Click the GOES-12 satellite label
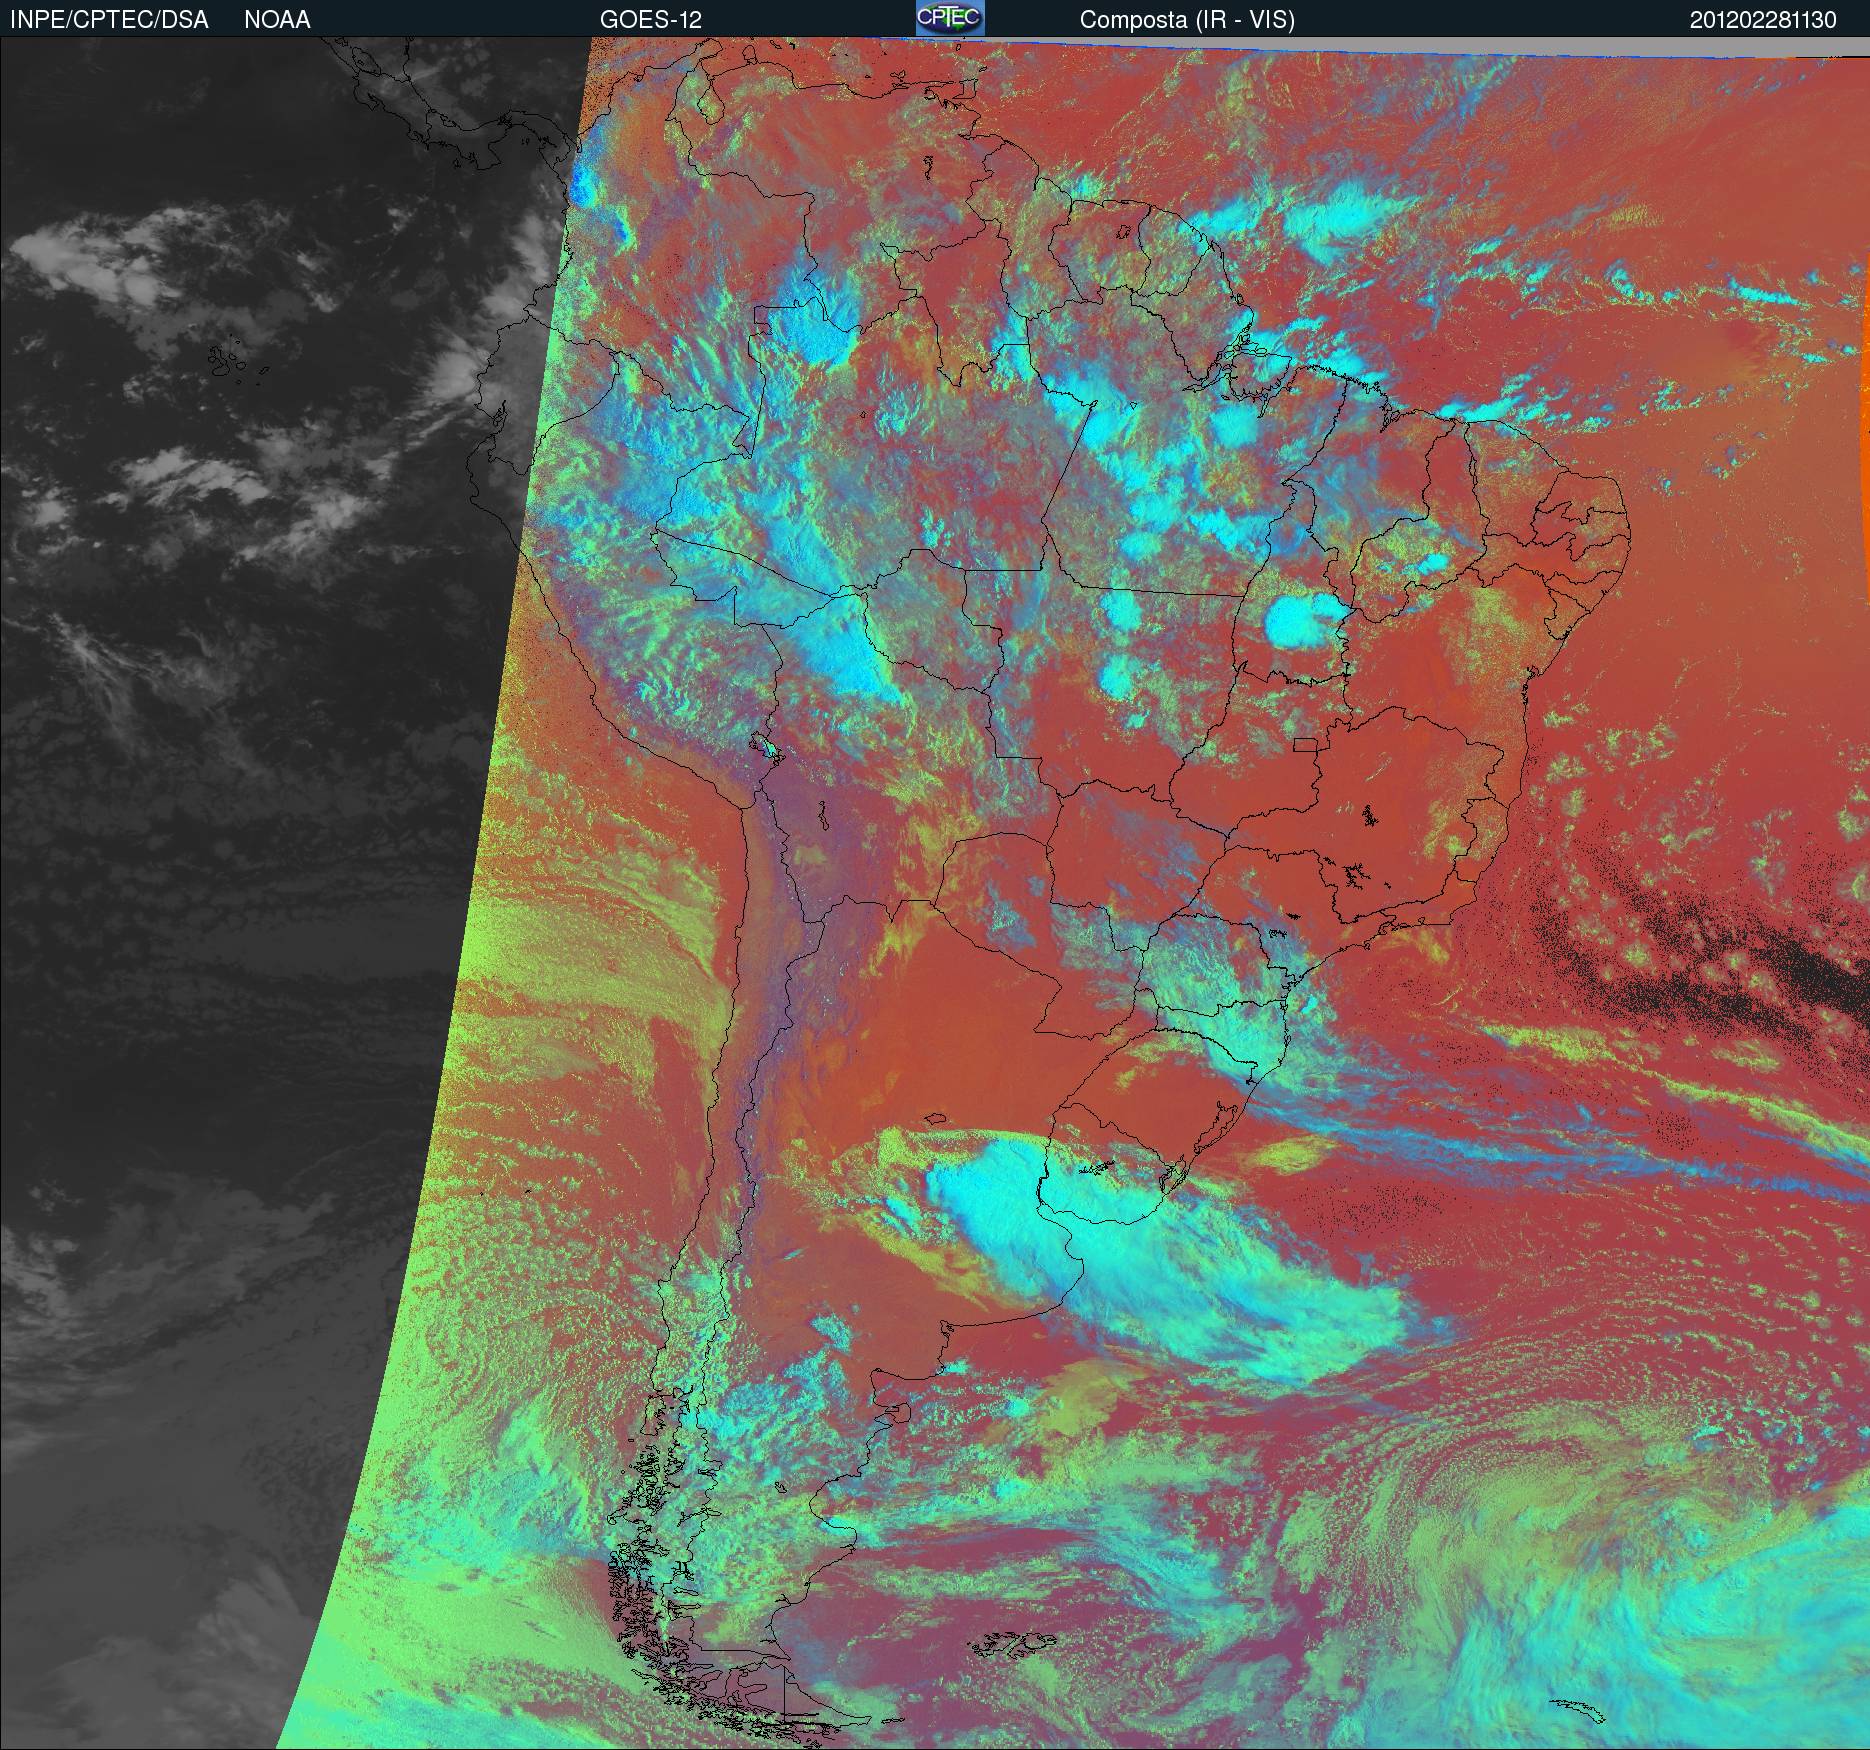1870x1750 pixels. point(651,20)
